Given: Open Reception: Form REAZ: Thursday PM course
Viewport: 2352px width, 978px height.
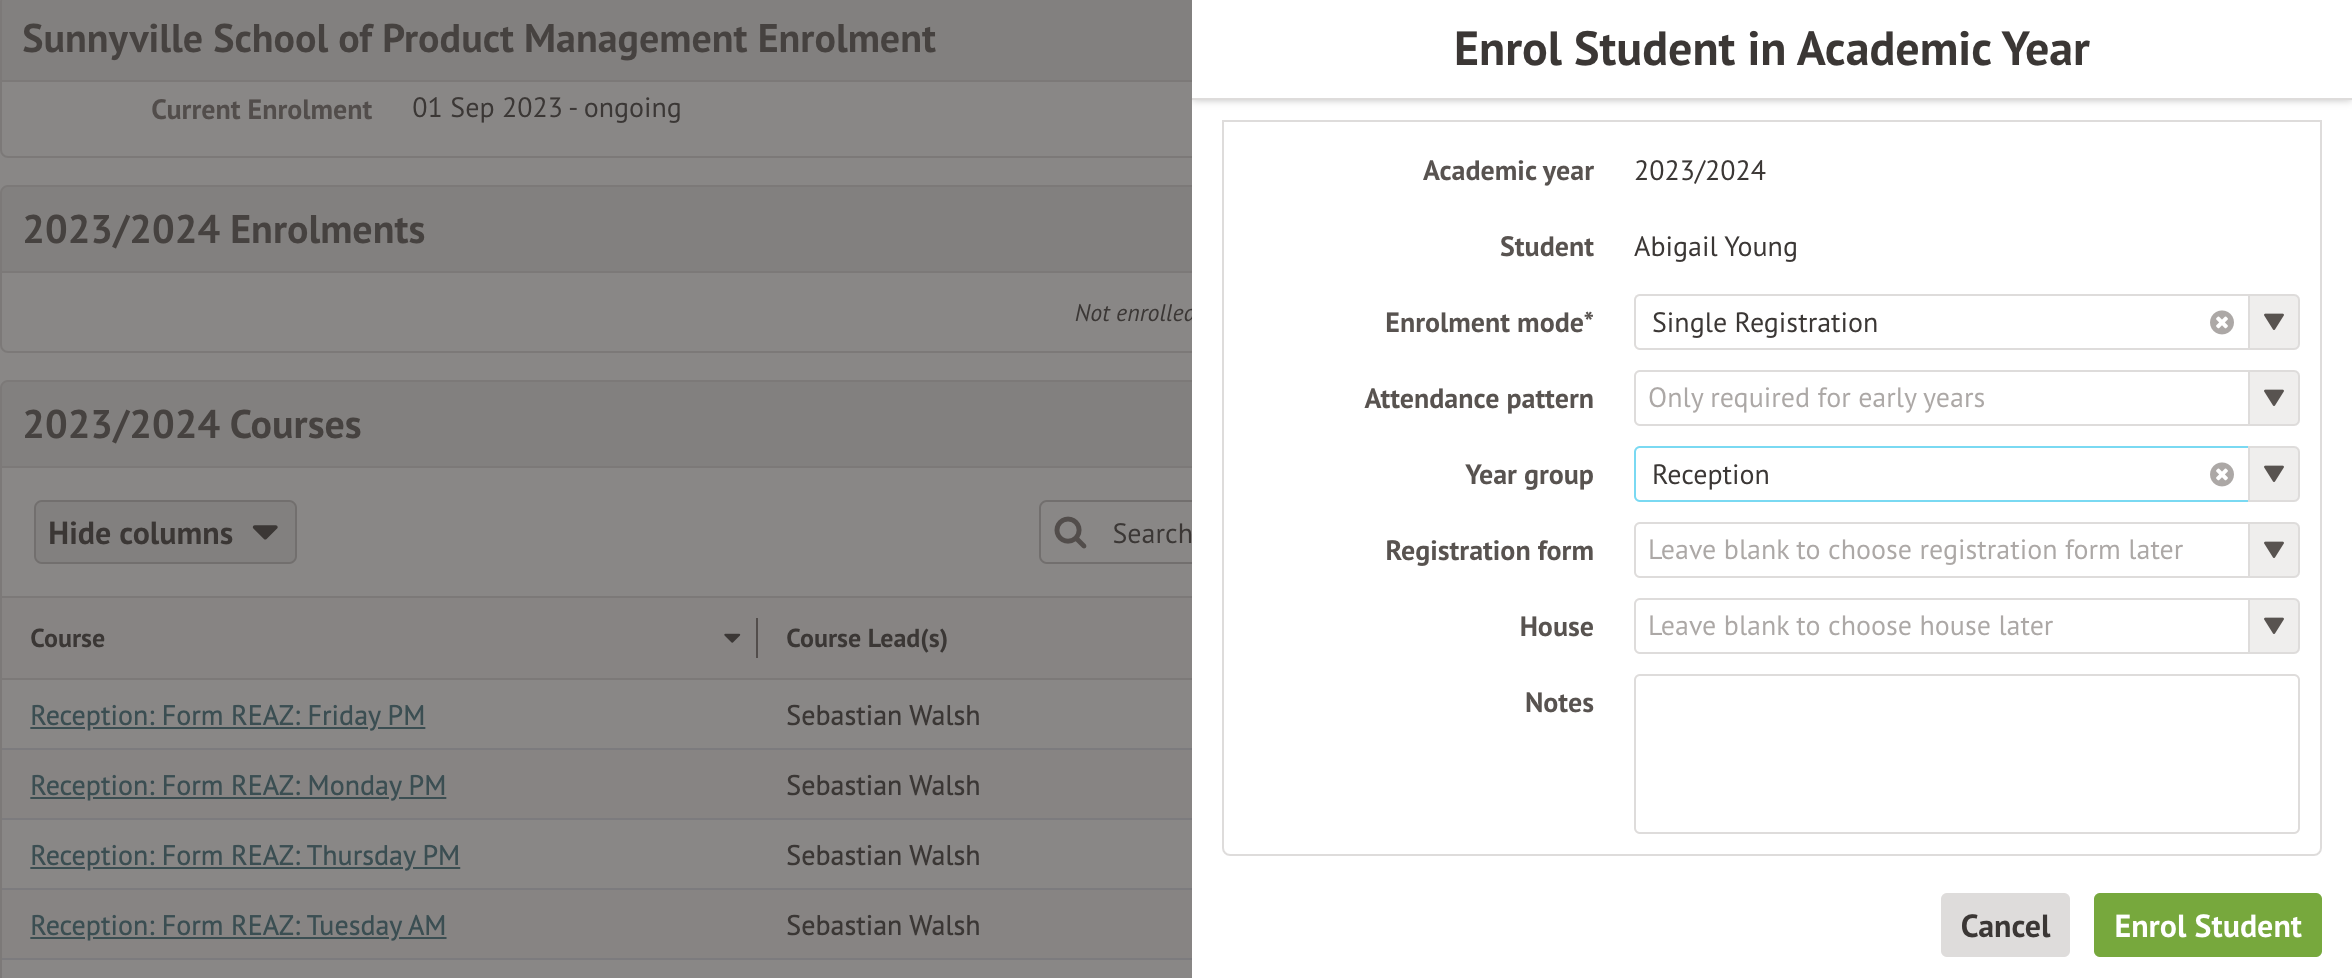Looking at the screenshot, I should tap(245, 856).
